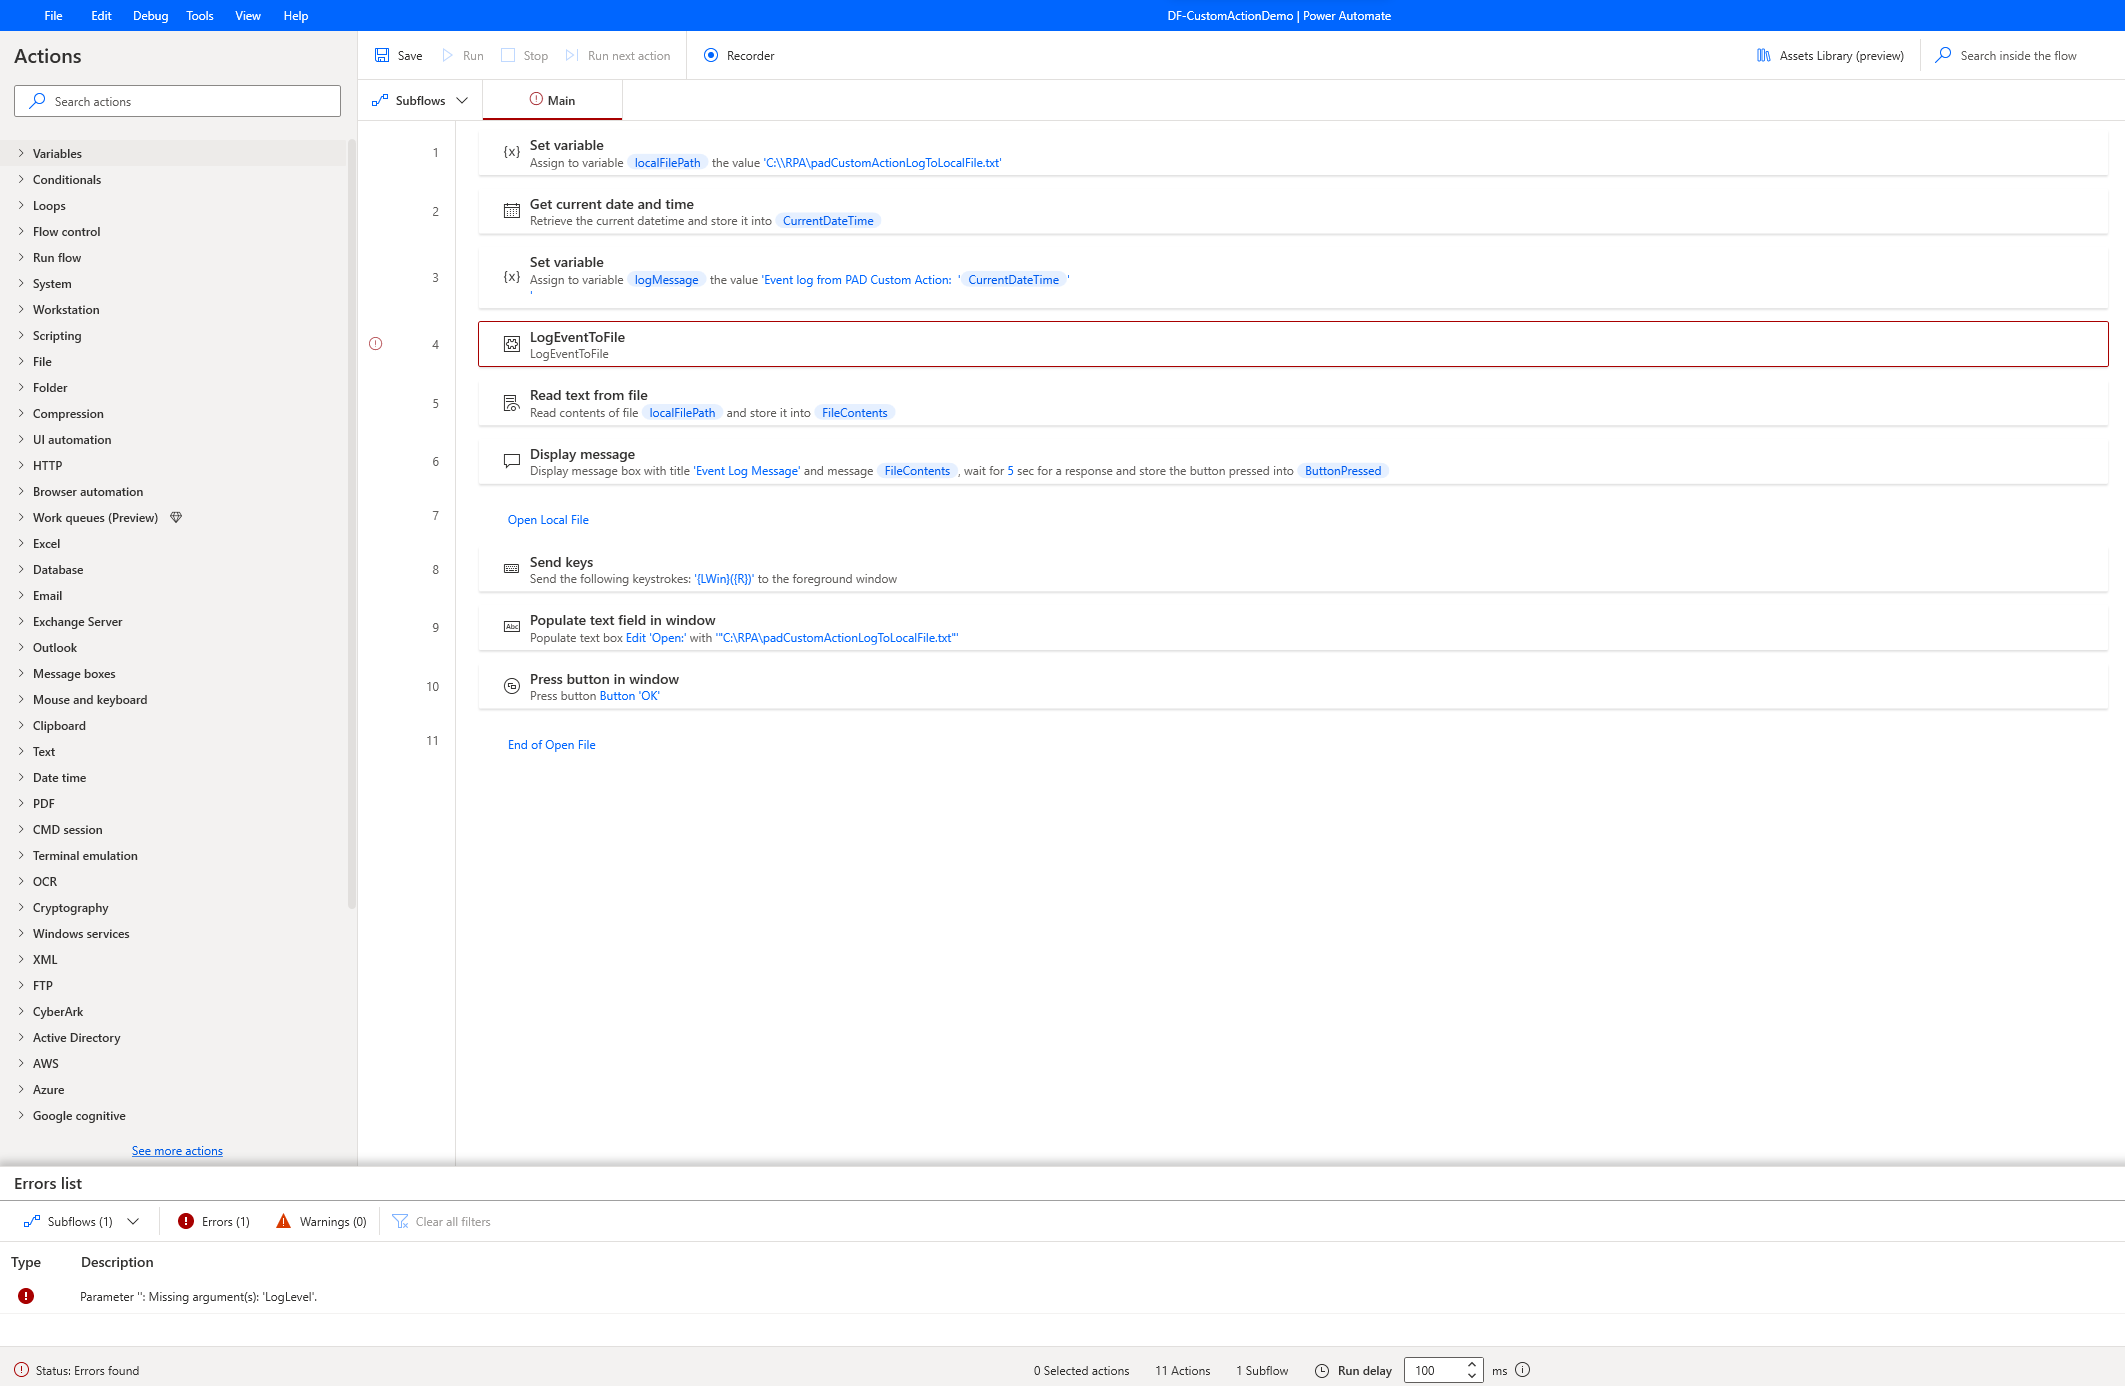This screenshot has width=2125, height=1386.
Task: Click the Populate text field icon
Action: (511, 627)
